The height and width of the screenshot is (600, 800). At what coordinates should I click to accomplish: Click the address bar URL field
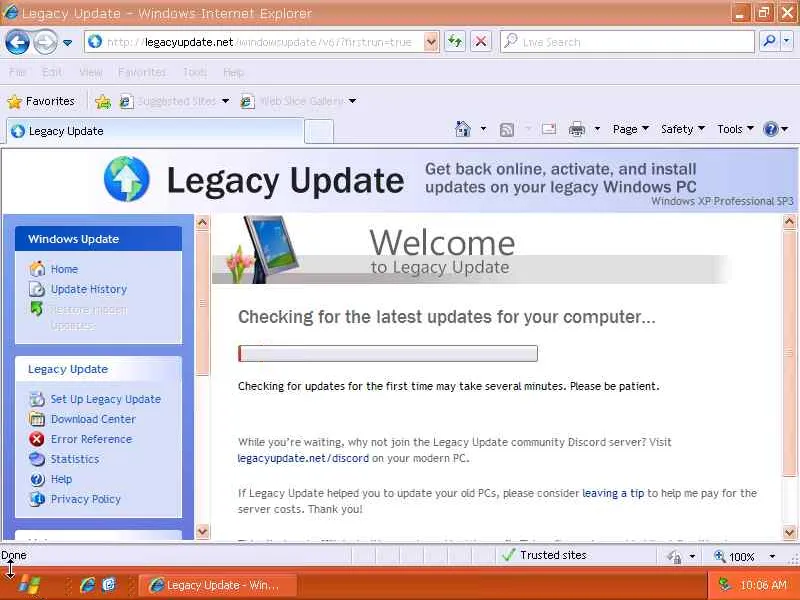point(255,42)
